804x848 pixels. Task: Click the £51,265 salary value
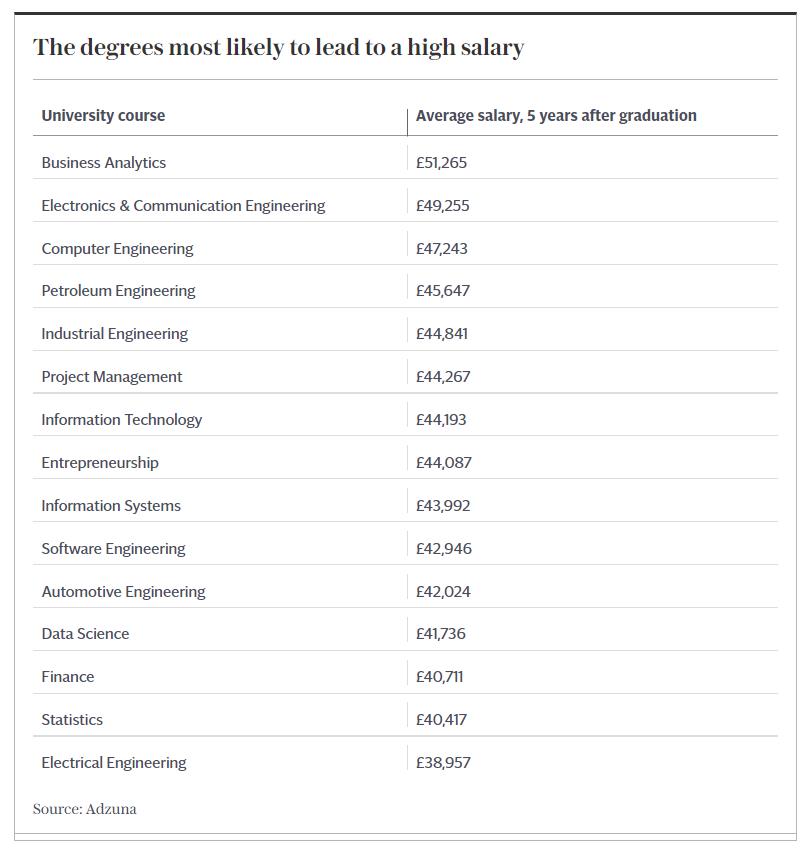[441, 162]
